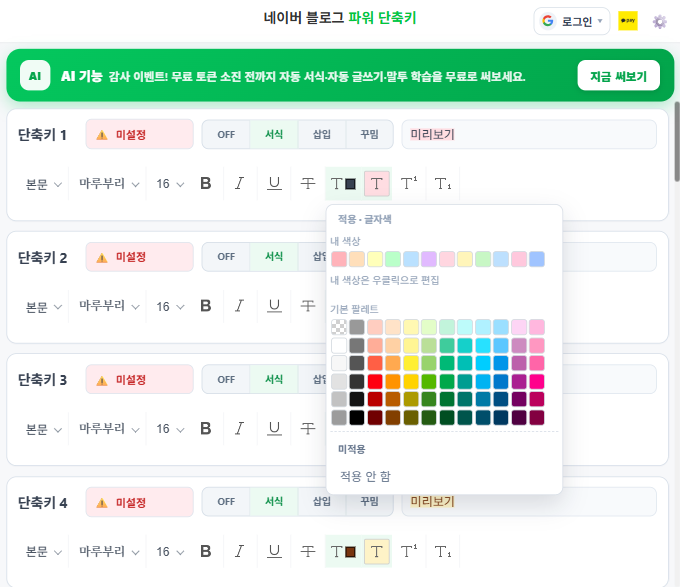Toggle italic in 단축키 1 row
The width and height of the screenshot is (680, 587).
point(240,184)
